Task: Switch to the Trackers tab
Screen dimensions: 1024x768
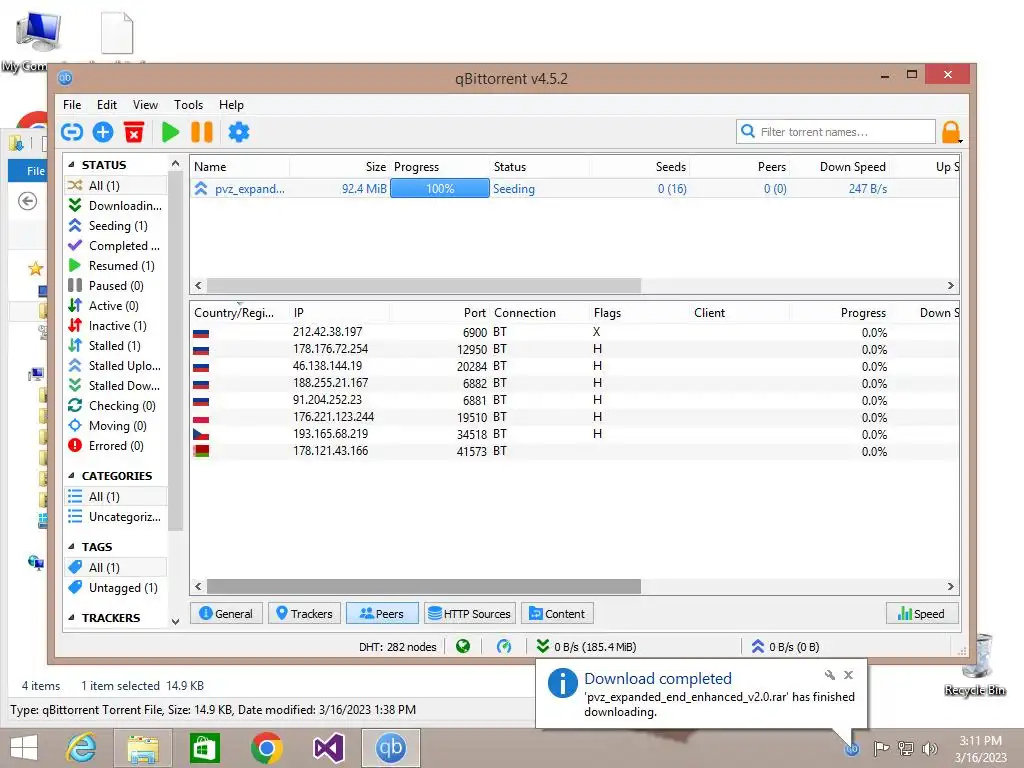Action: tap(304, 613)
